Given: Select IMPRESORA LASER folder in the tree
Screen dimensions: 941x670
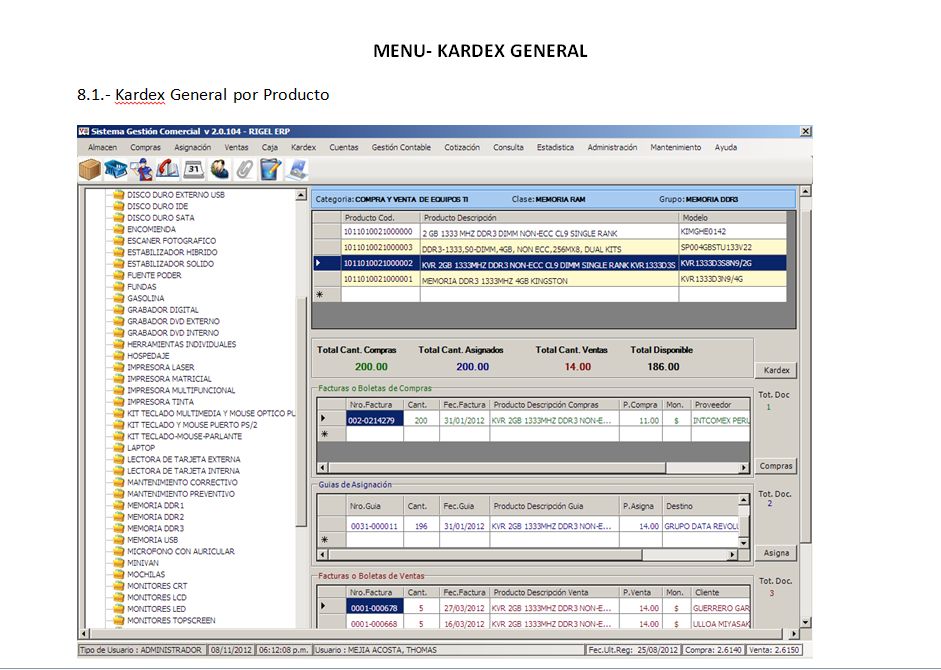Looking at the screenshot, I should coord(160,367).
